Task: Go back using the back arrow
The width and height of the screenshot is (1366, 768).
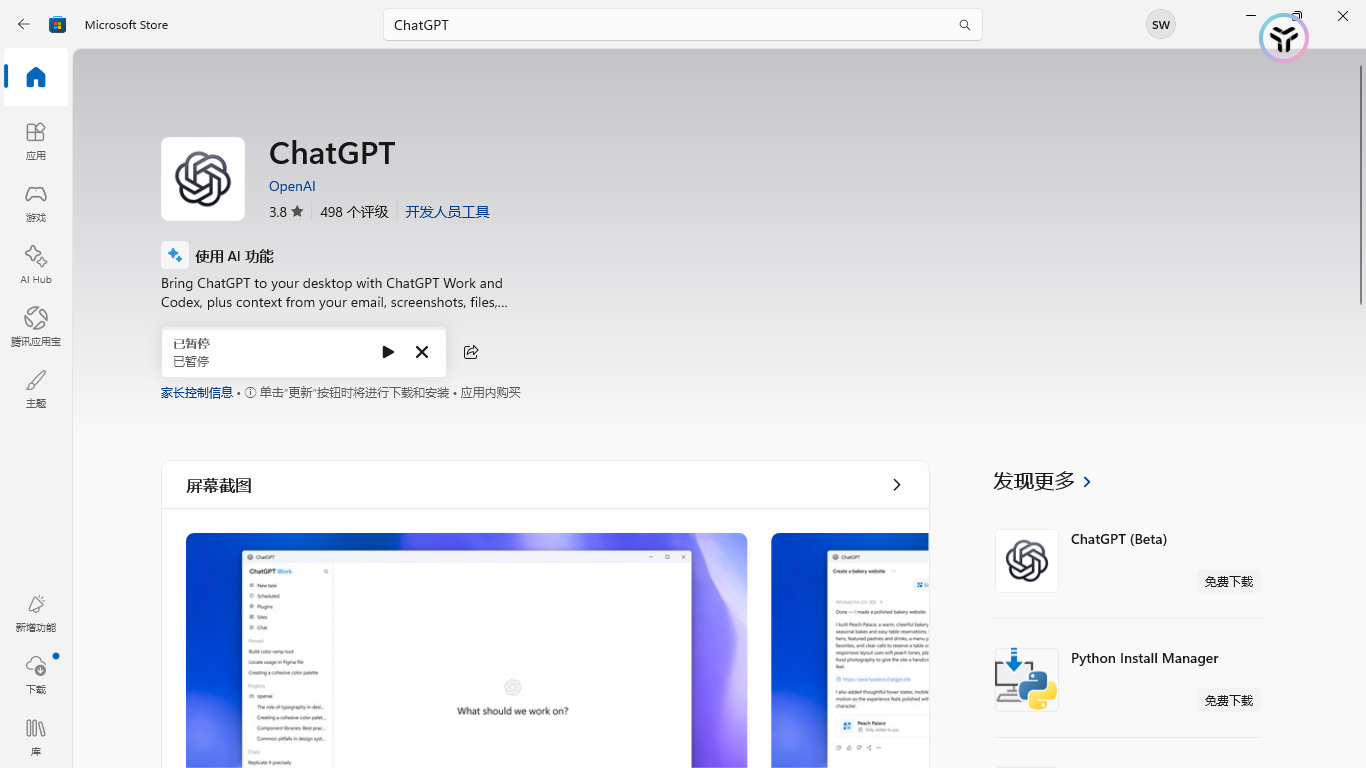Action: (24, 24)
